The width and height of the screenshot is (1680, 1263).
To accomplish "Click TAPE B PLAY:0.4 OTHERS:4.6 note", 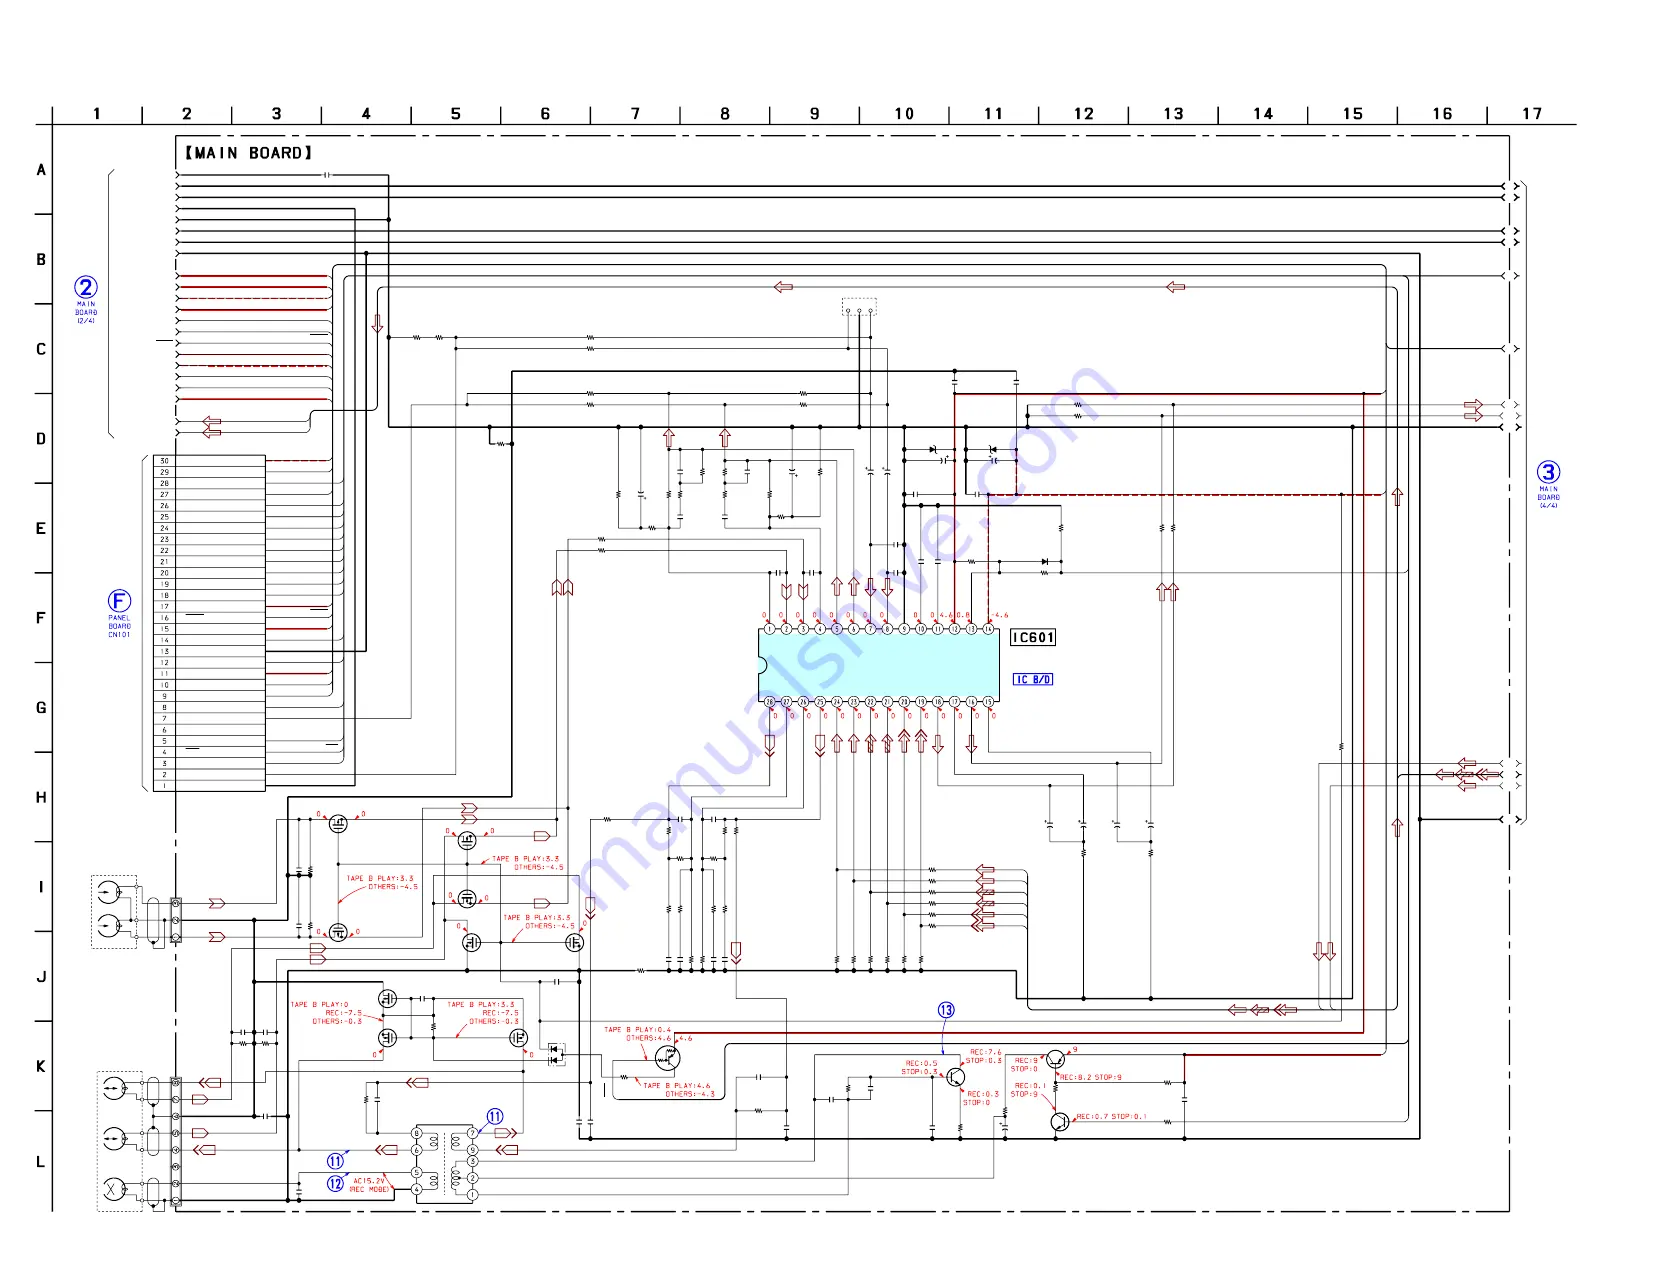I will pyautogui.click(x=638, y=1034).
